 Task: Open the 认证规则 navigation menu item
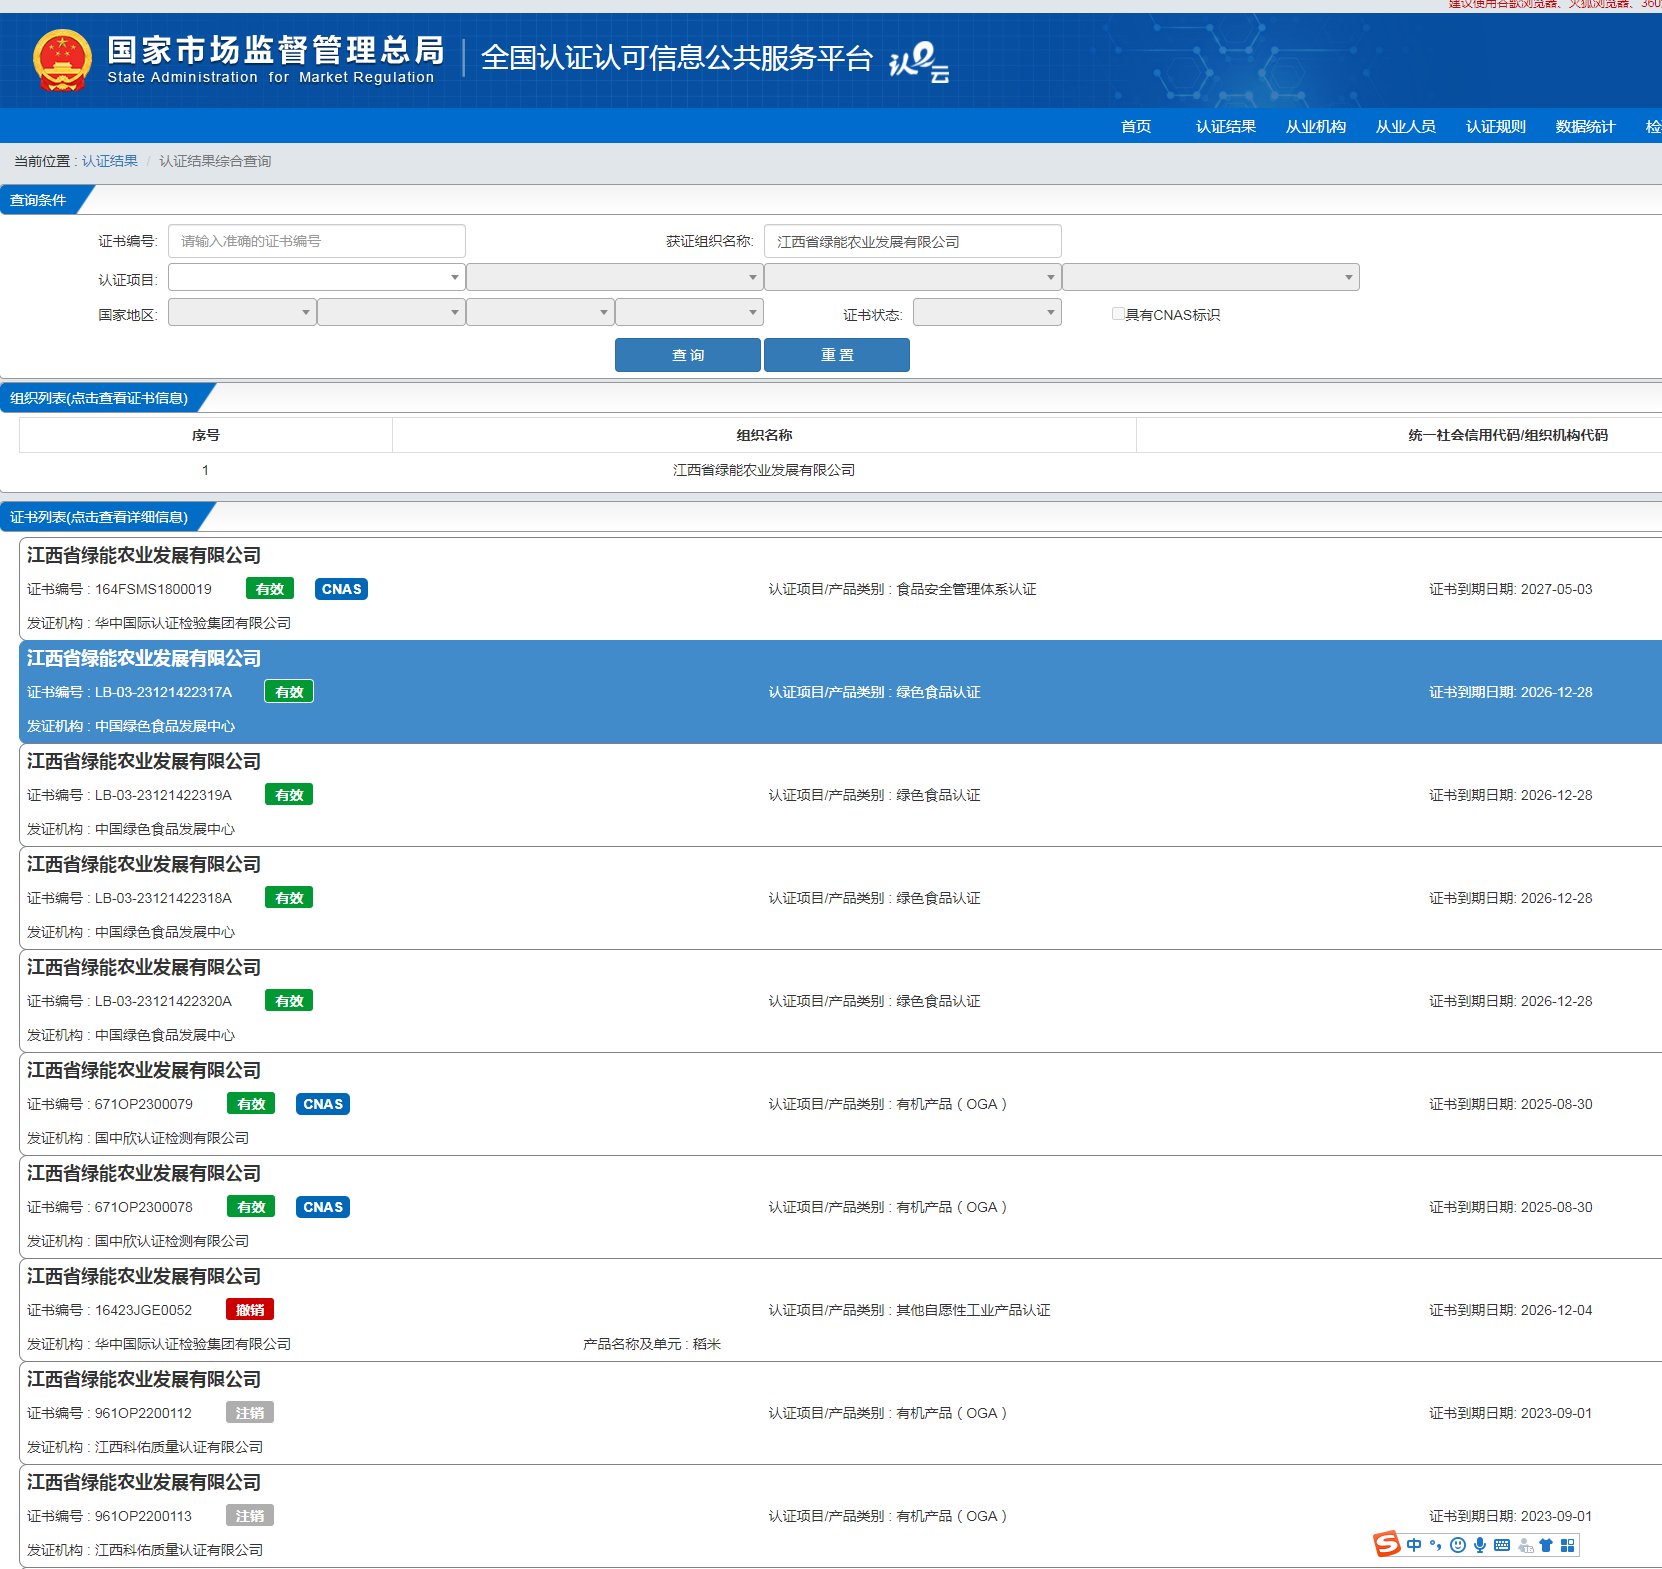pos(1495,126)
